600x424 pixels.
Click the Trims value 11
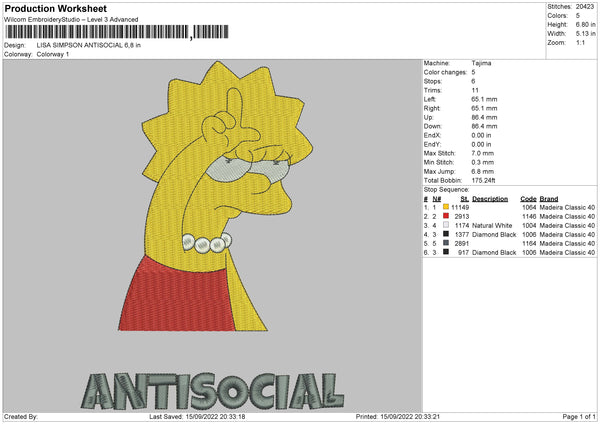(x=475, y=90)
